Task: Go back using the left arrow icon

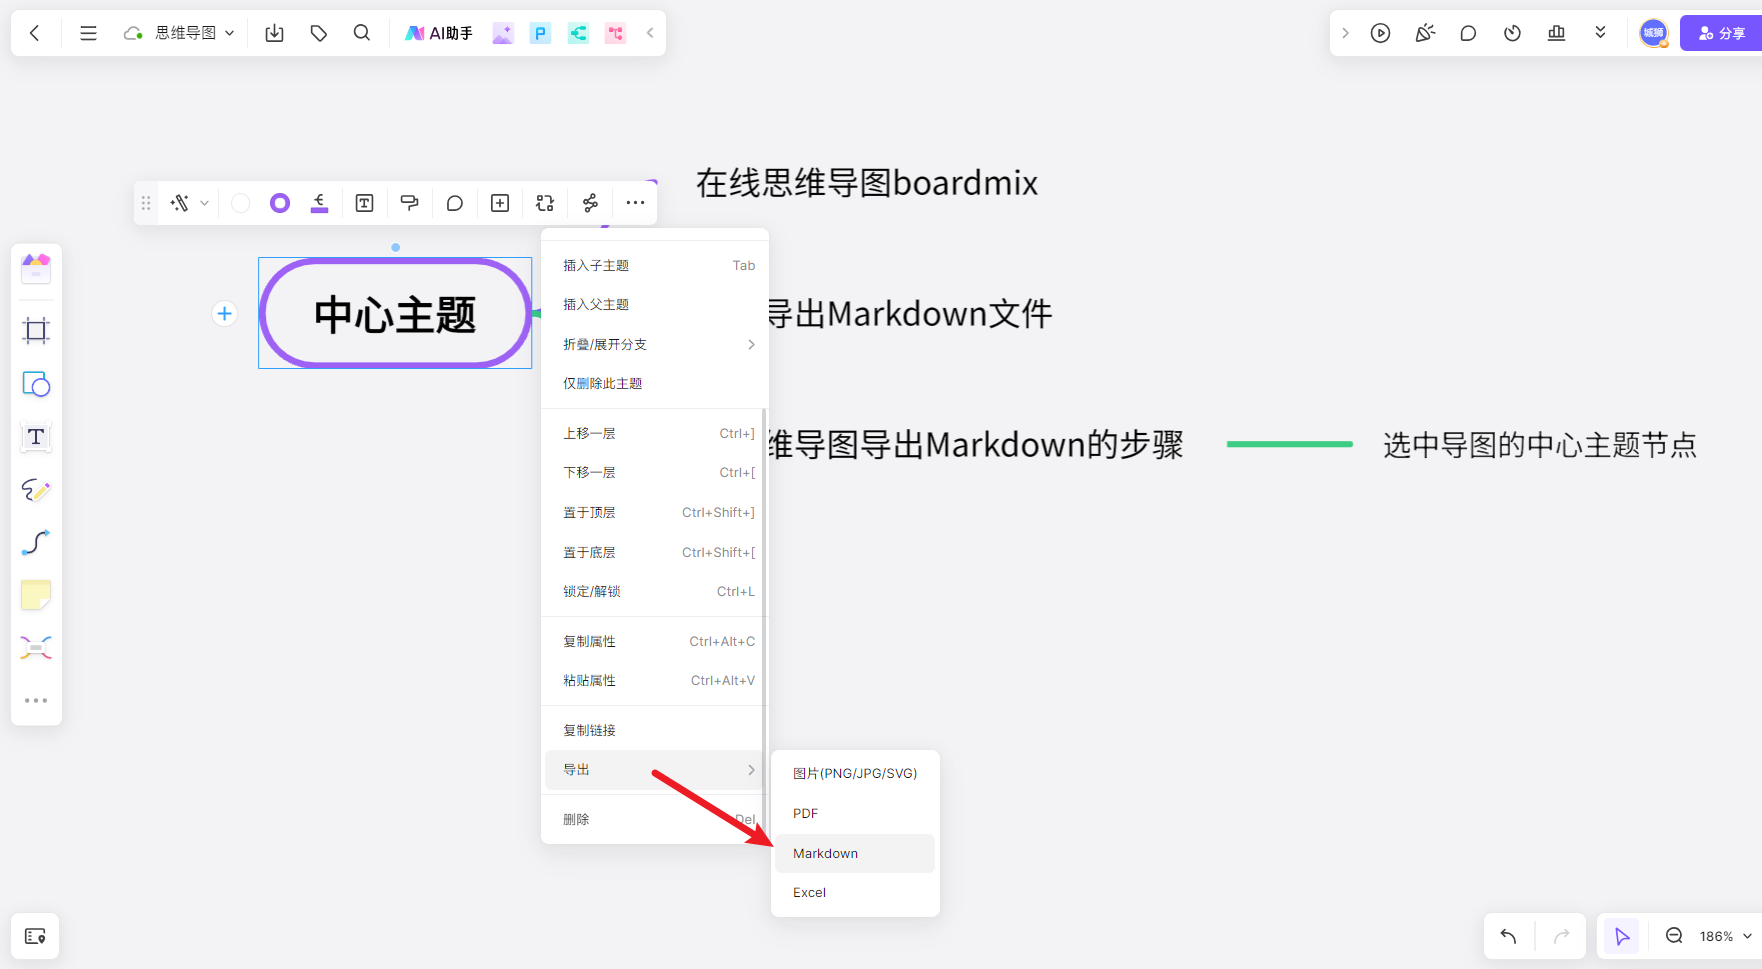Action: coord(35,33)
